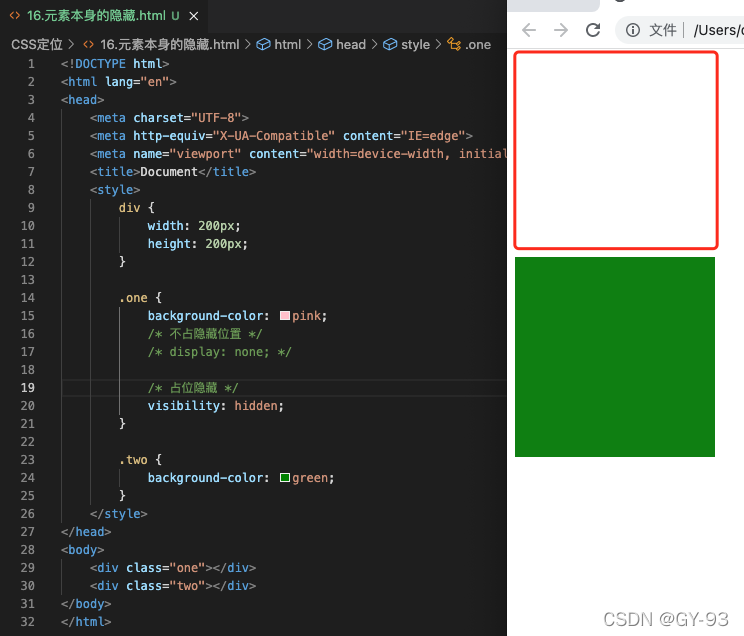Click the HTML file icon in the tab
This screenshot has height=636, width=744.
[15, 16]
